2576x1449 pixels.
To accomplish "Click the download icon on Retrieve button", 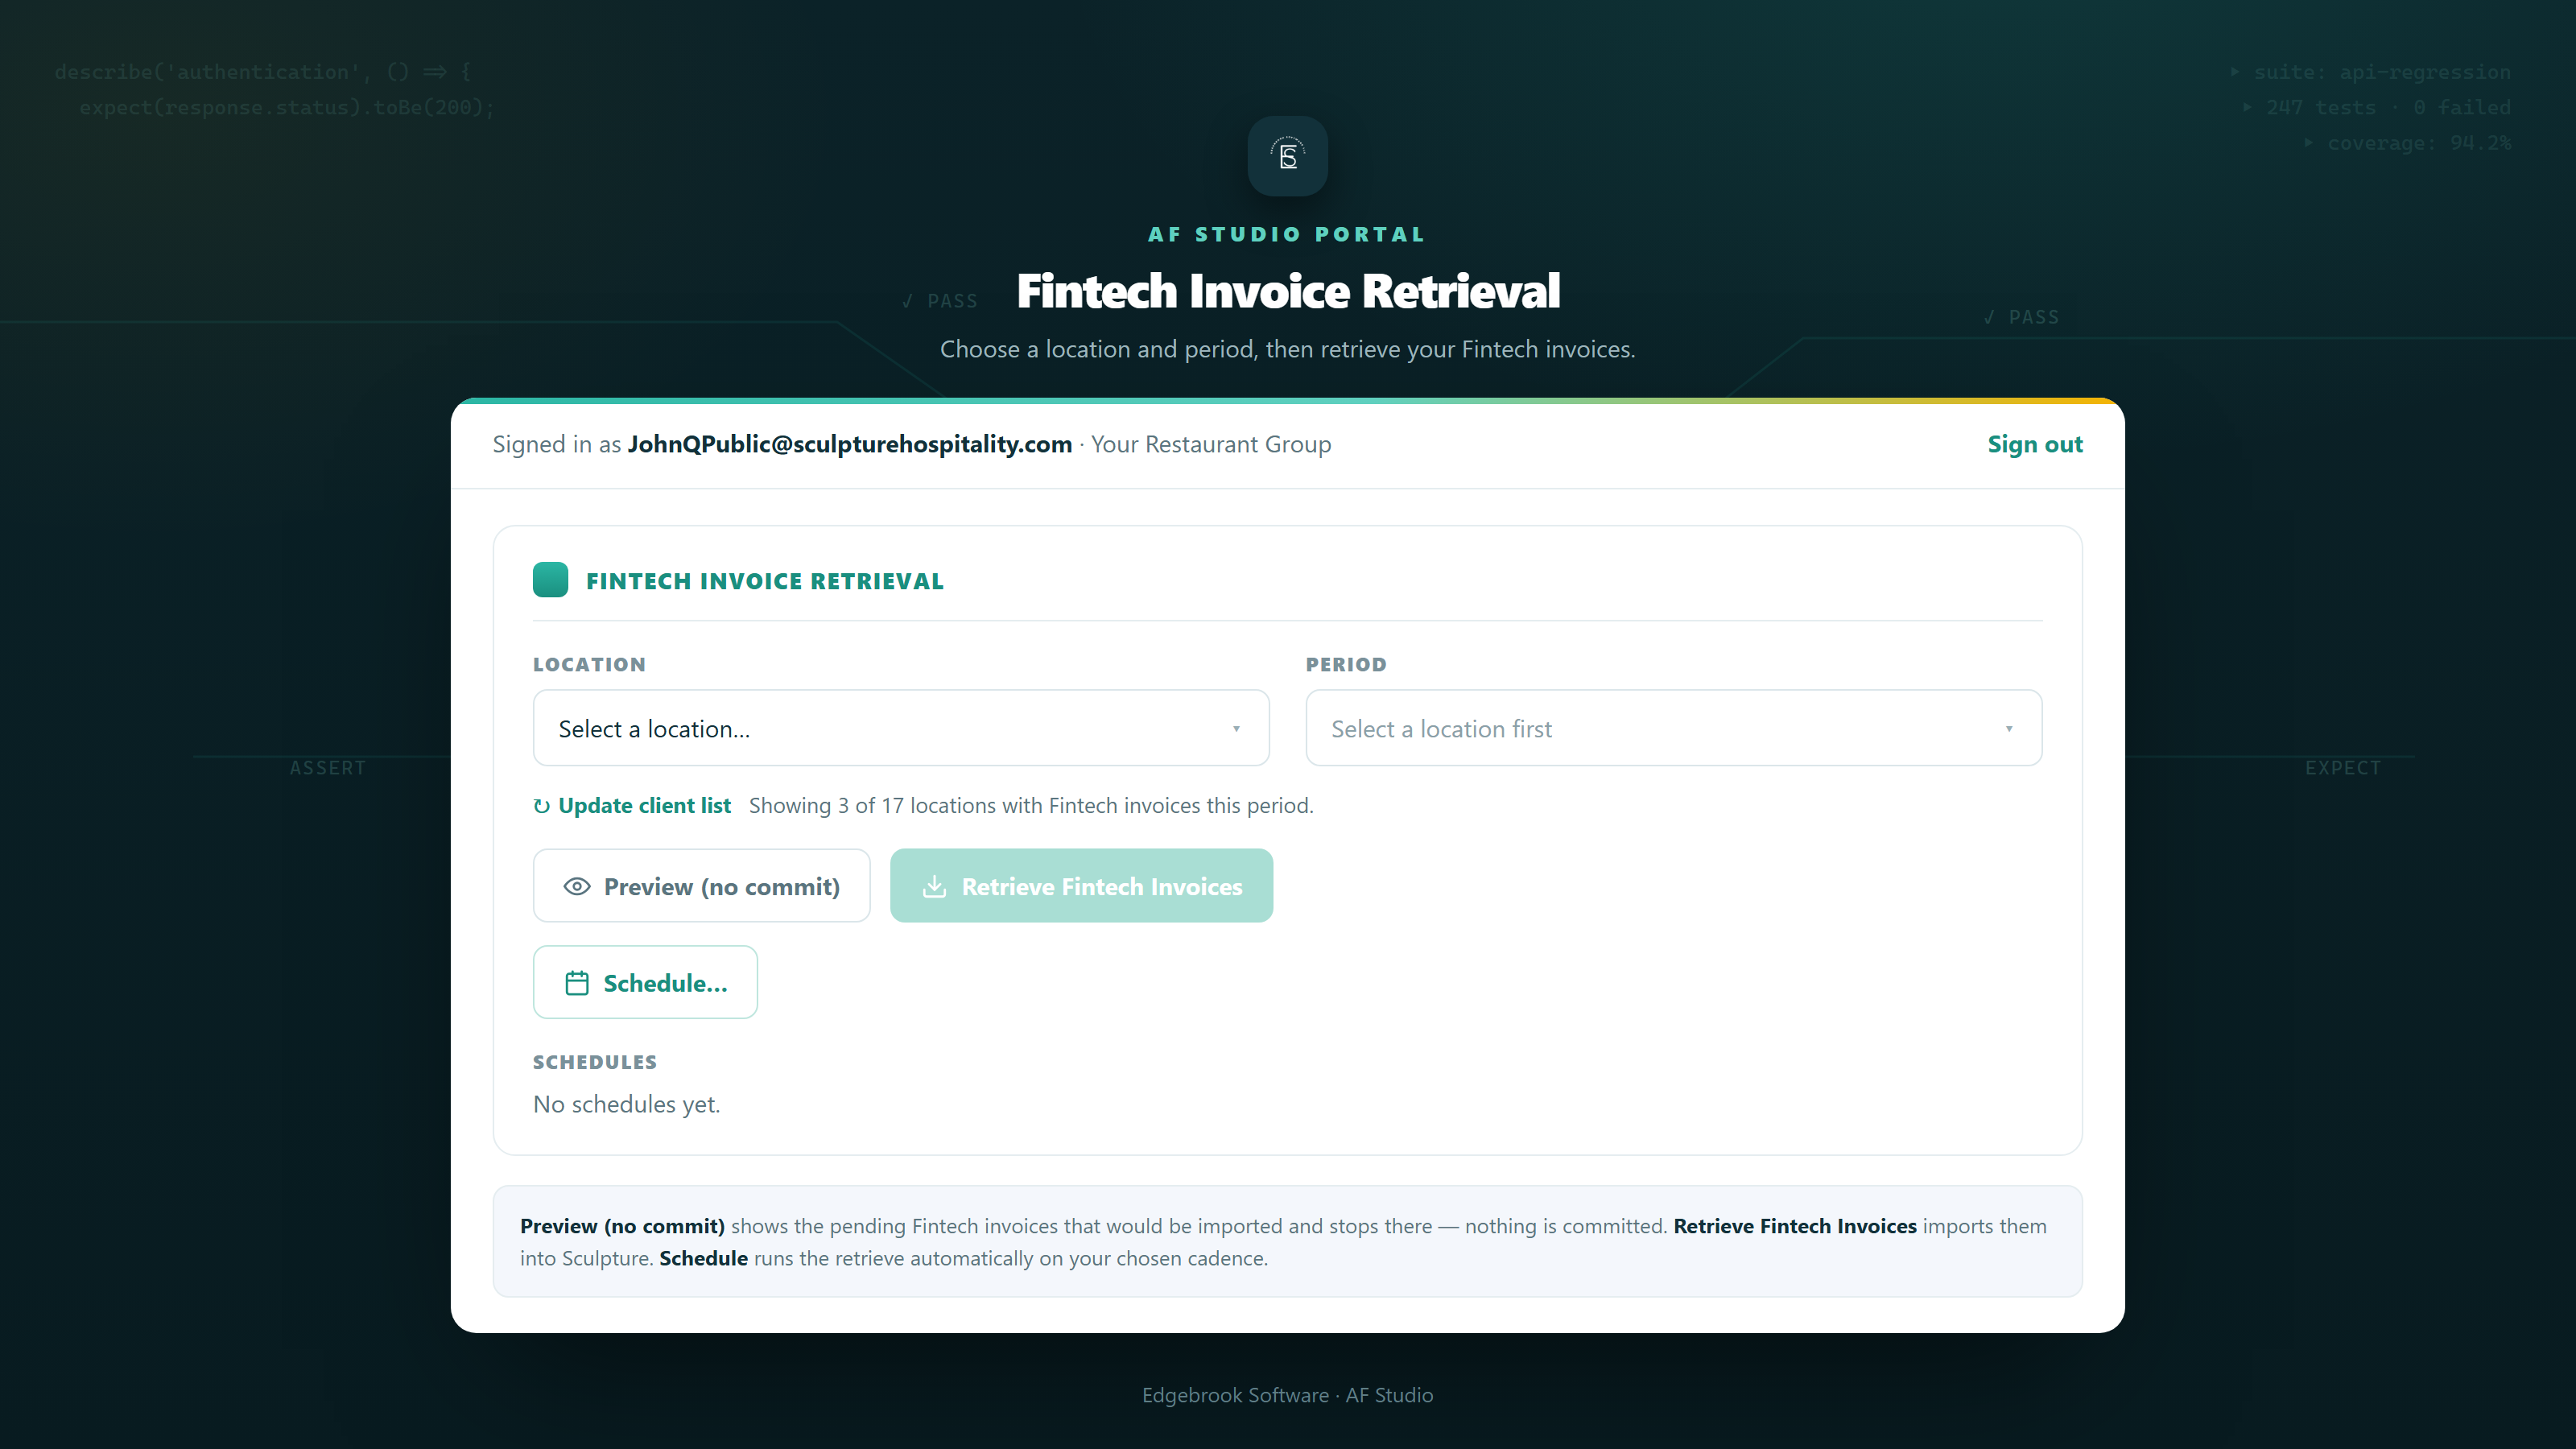I will 934,886.
